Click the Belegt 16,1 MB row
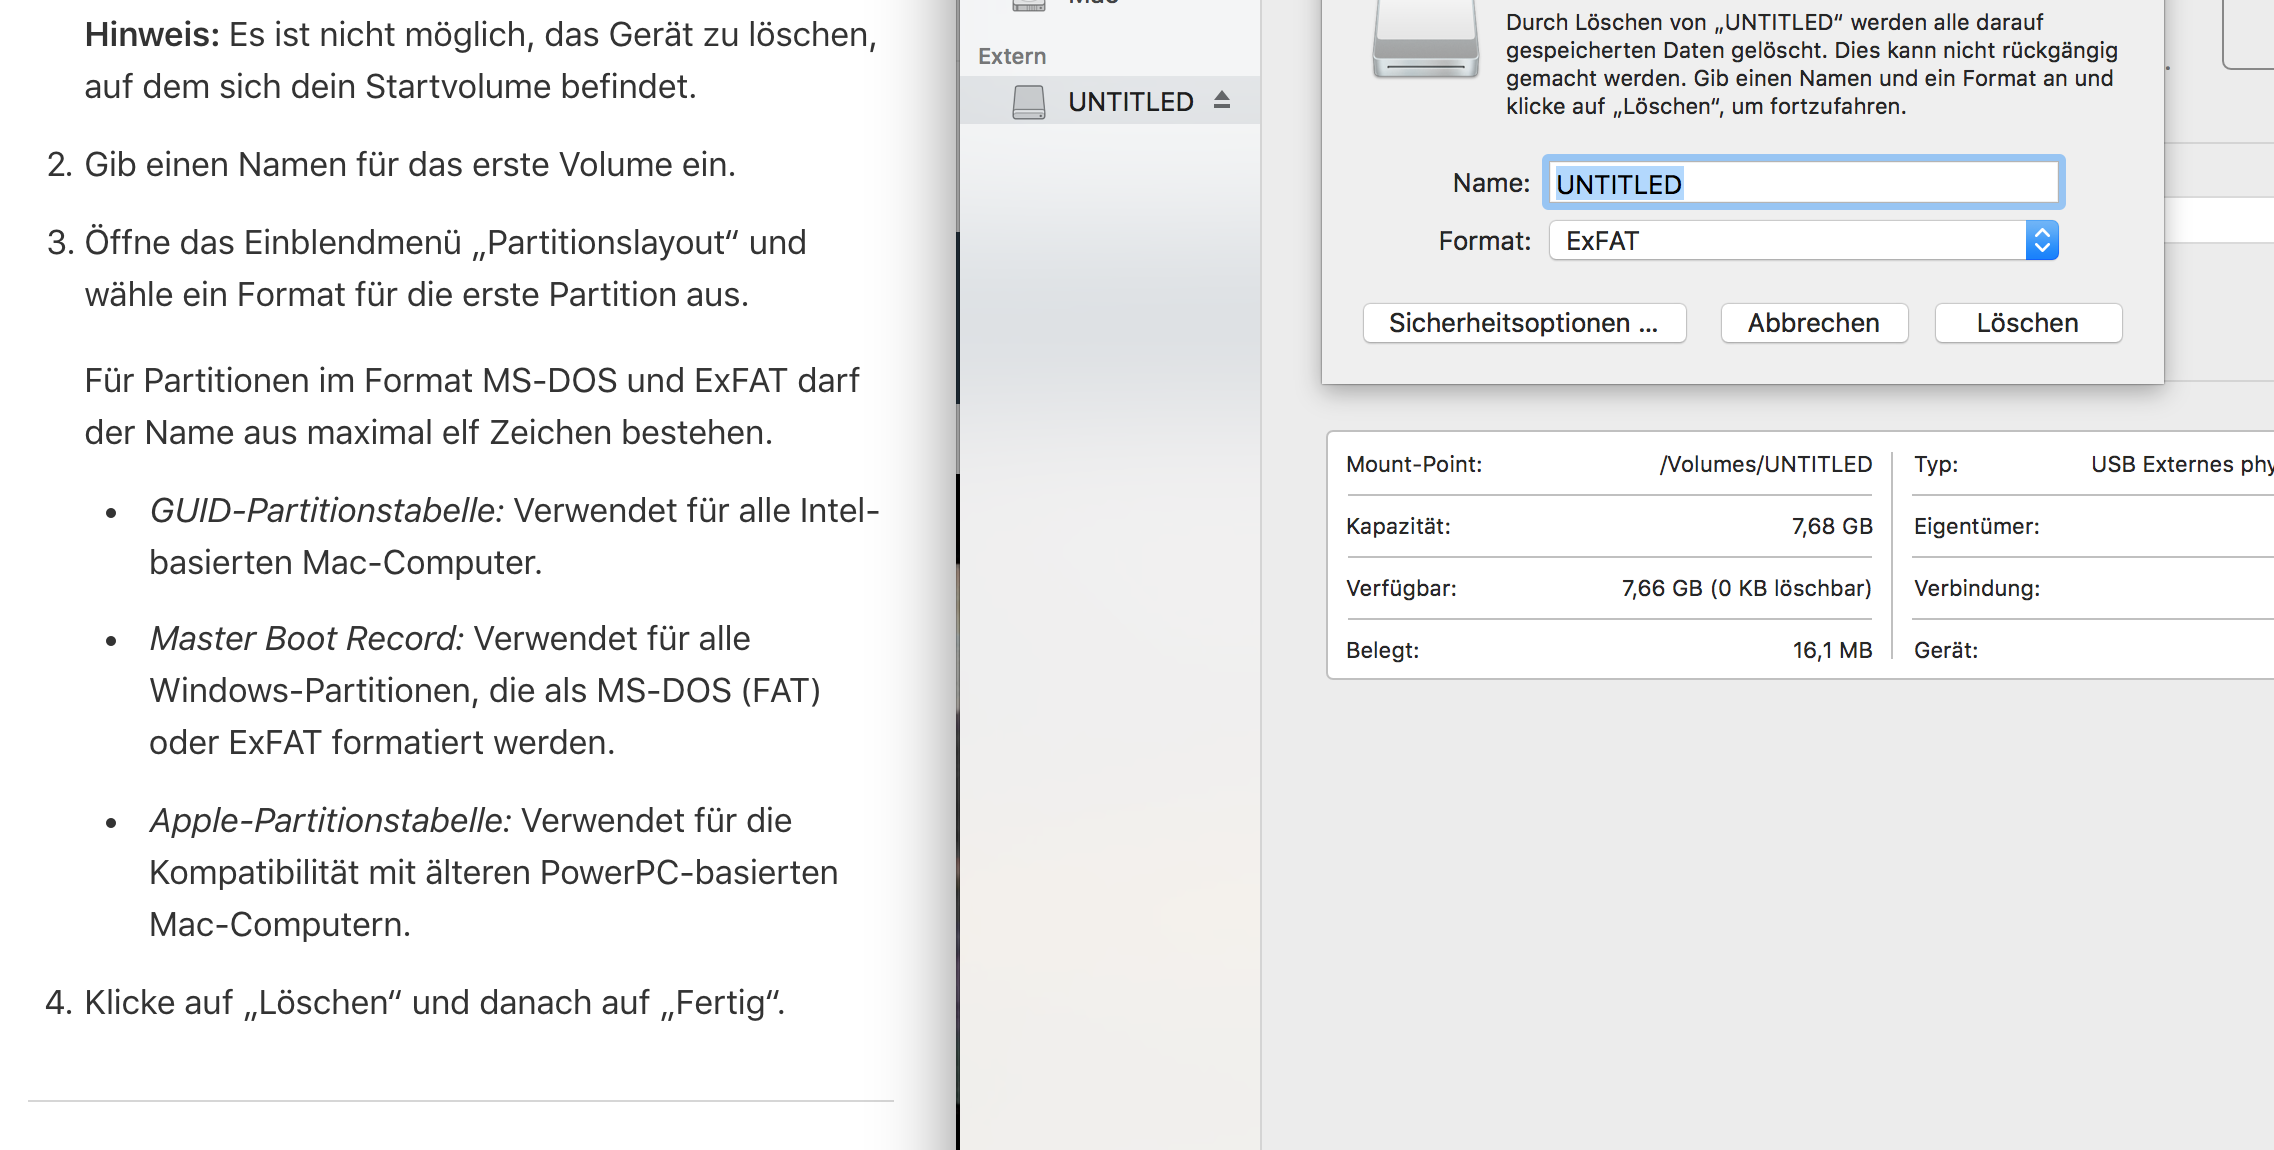 (x=1608, y=650)
